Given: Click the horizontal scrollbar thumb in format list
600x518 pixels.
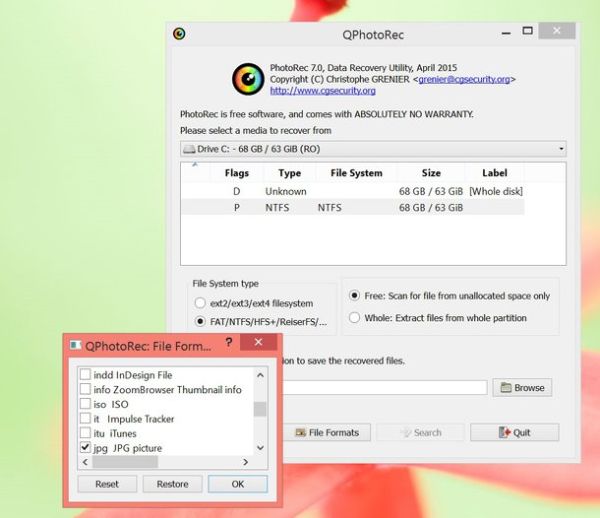Looking at the screenshot, I should (x=125, y=462).
